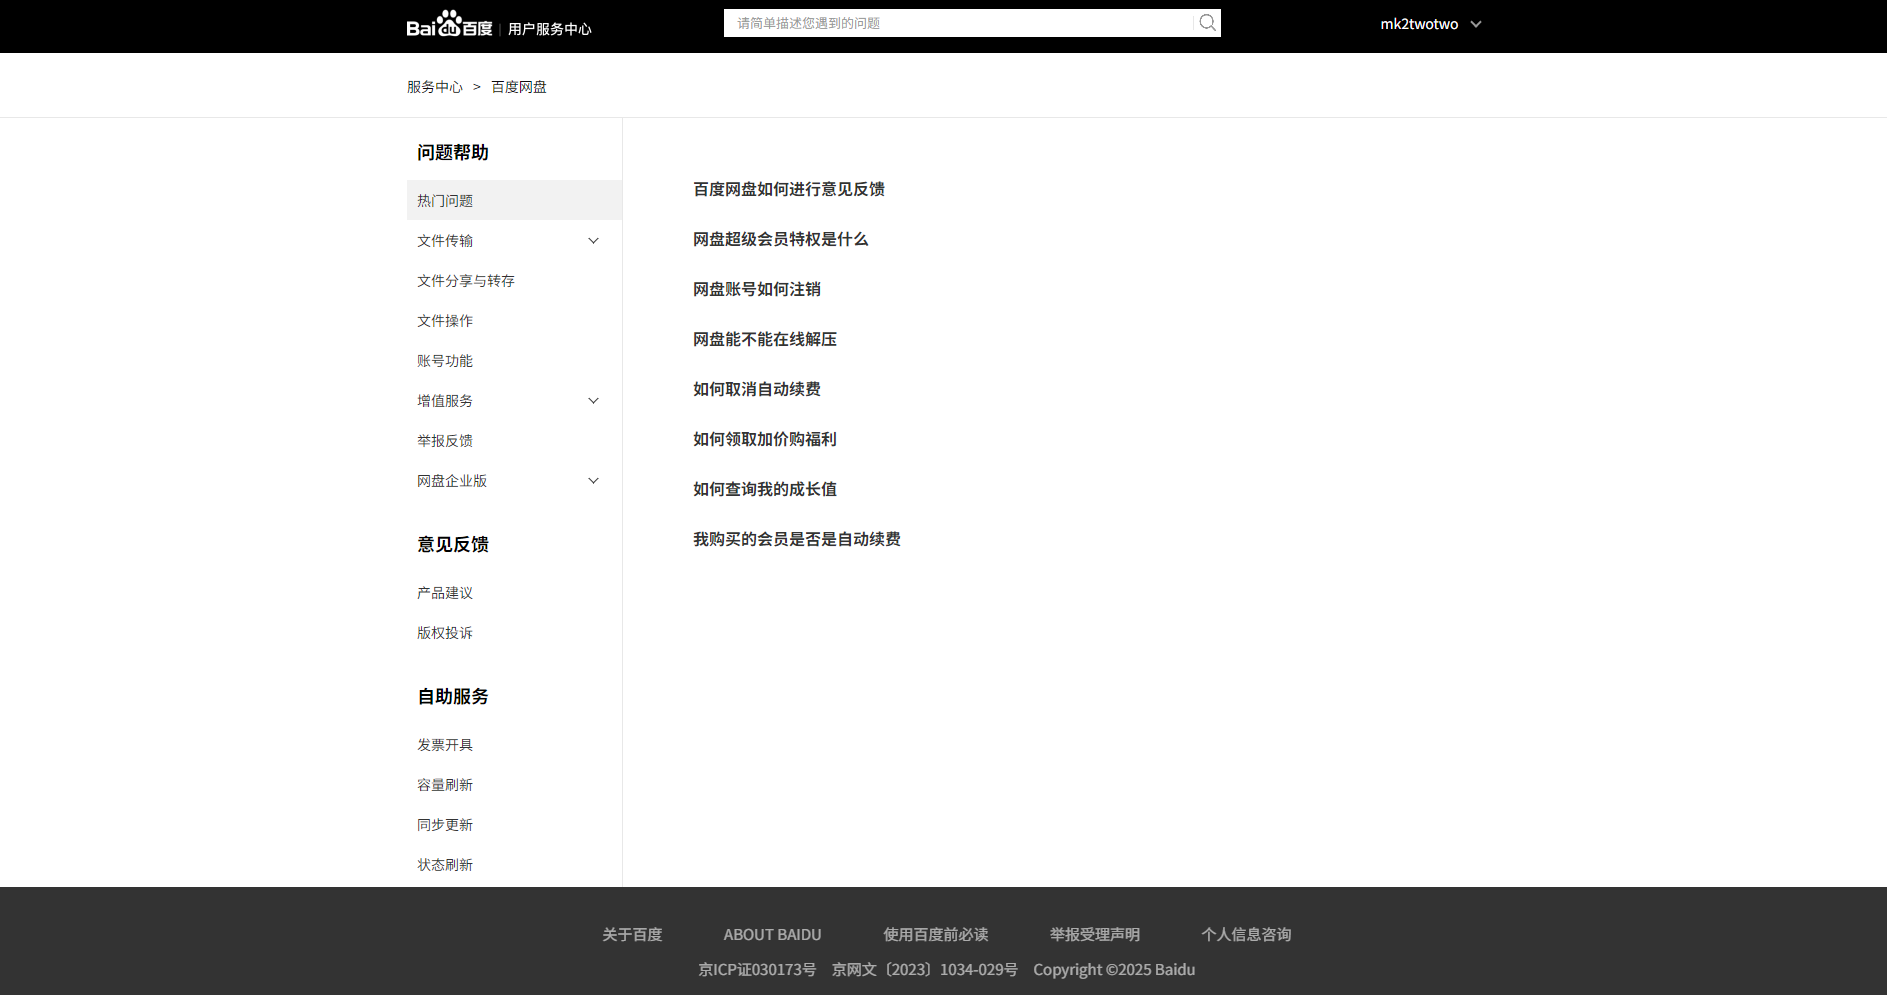Go to 账号功能 help category
Screen dimensions: 1887x995
pyautogui.click(x=445, y=361)
